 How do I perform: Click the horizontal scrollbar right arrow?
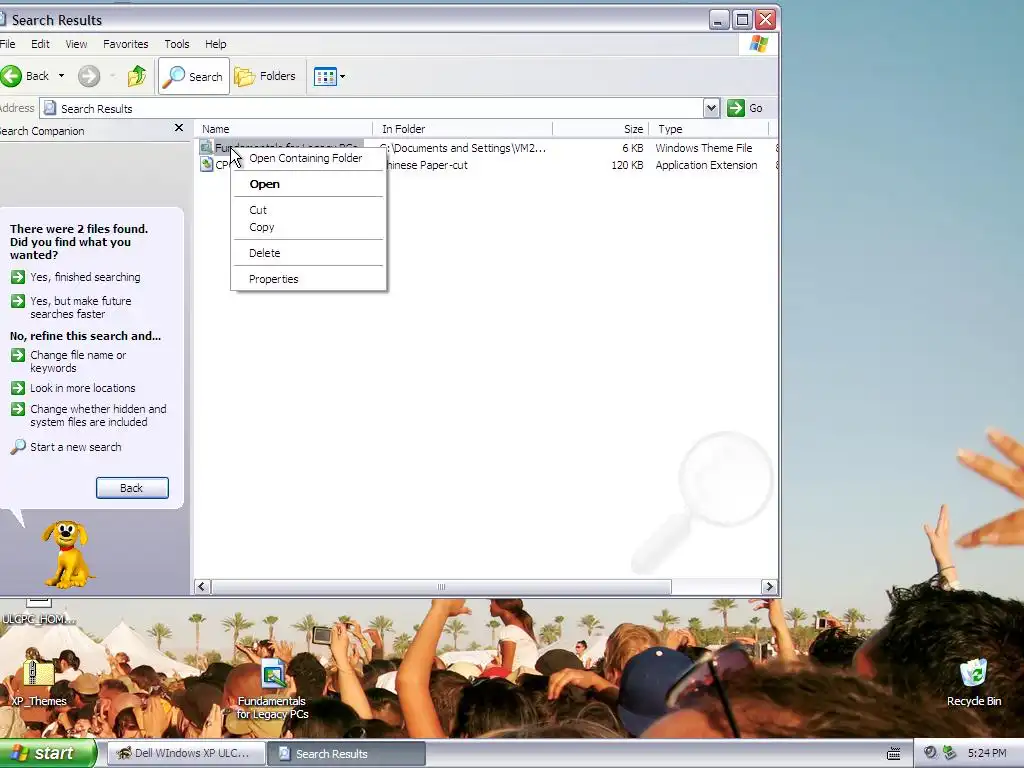tap(769, 586)
